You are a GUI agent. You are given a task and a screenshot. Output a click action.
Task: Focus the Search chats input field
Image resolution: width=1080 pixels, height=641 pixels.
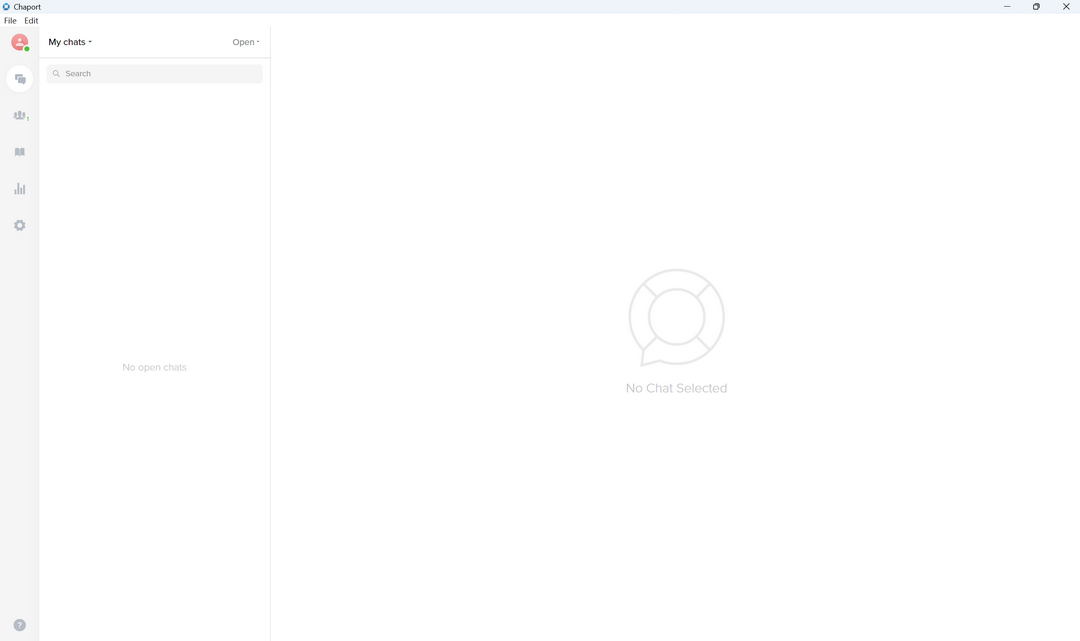point(160,74)
